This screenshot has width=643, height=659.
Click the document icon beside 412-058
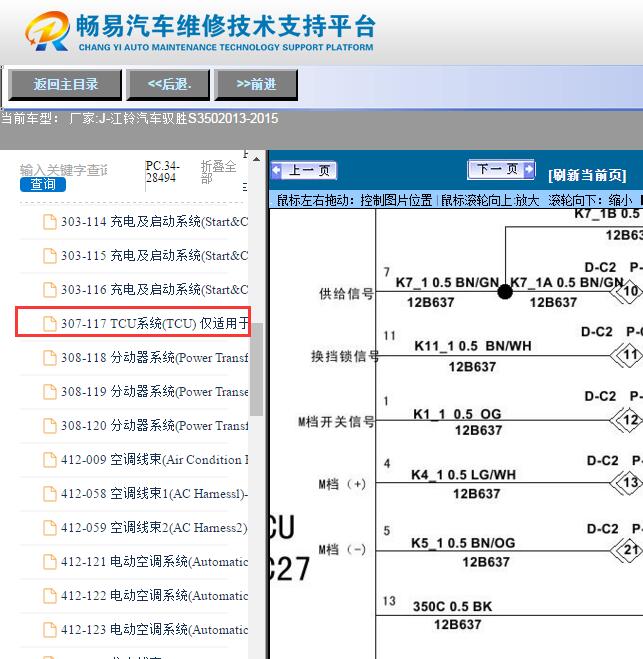tap(50, 494)
